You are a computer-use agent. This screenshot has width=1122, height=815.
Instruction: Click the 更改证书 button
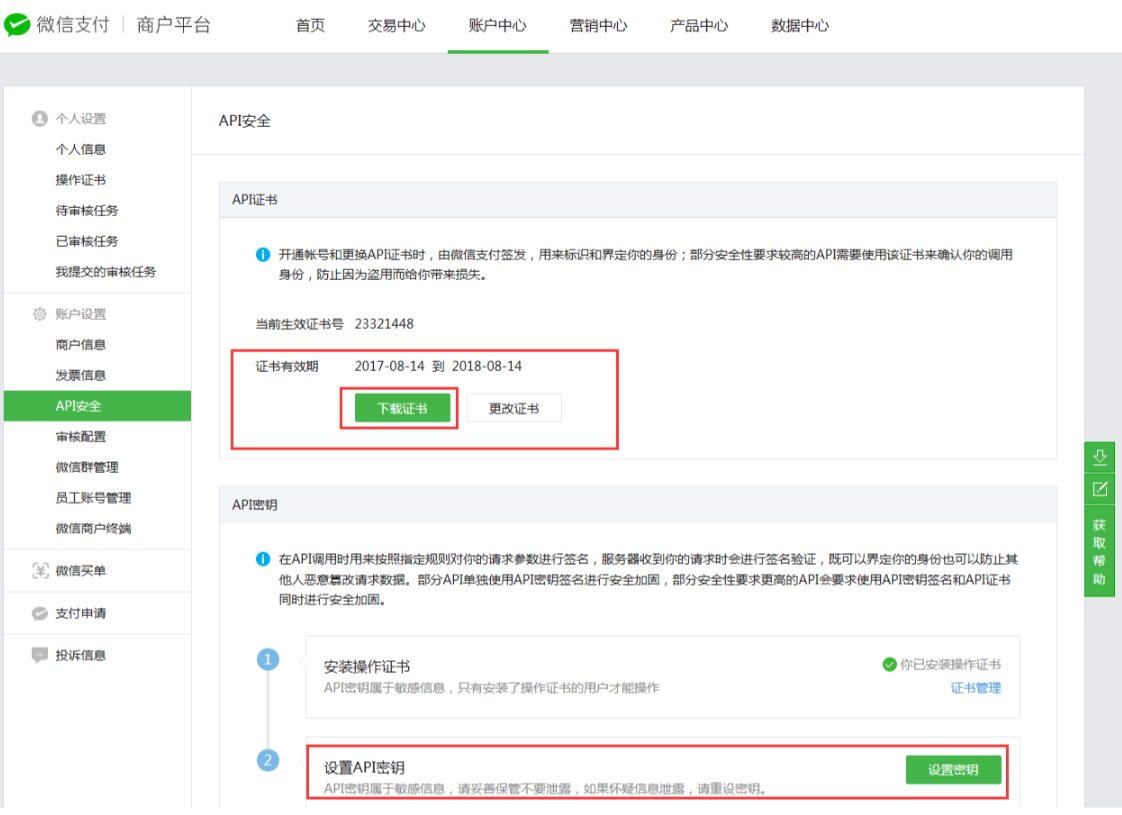(514, 408)
